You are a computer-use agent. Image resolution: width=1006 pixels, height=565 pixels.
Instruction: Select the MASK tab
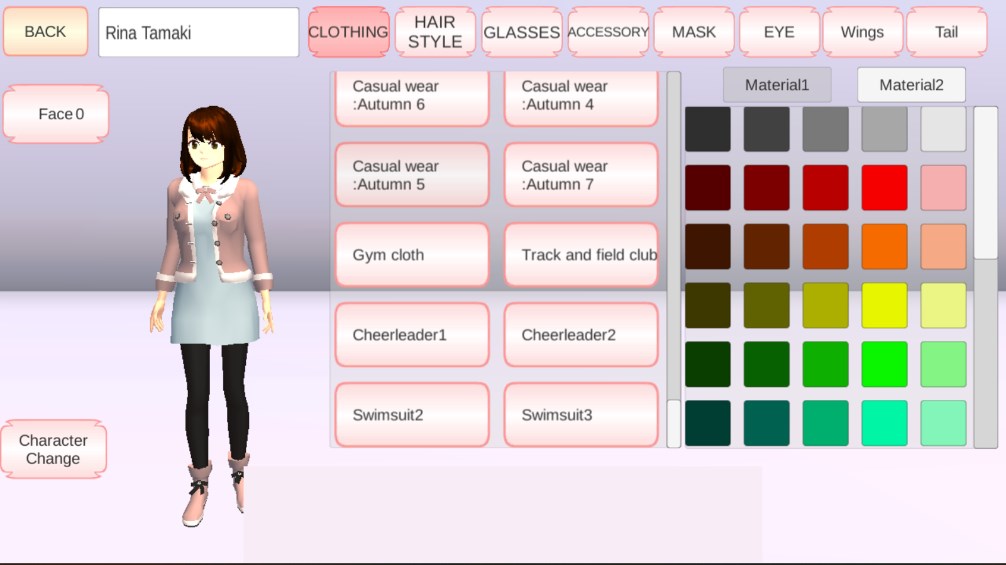pyautogui.click(x=694, y=32)
